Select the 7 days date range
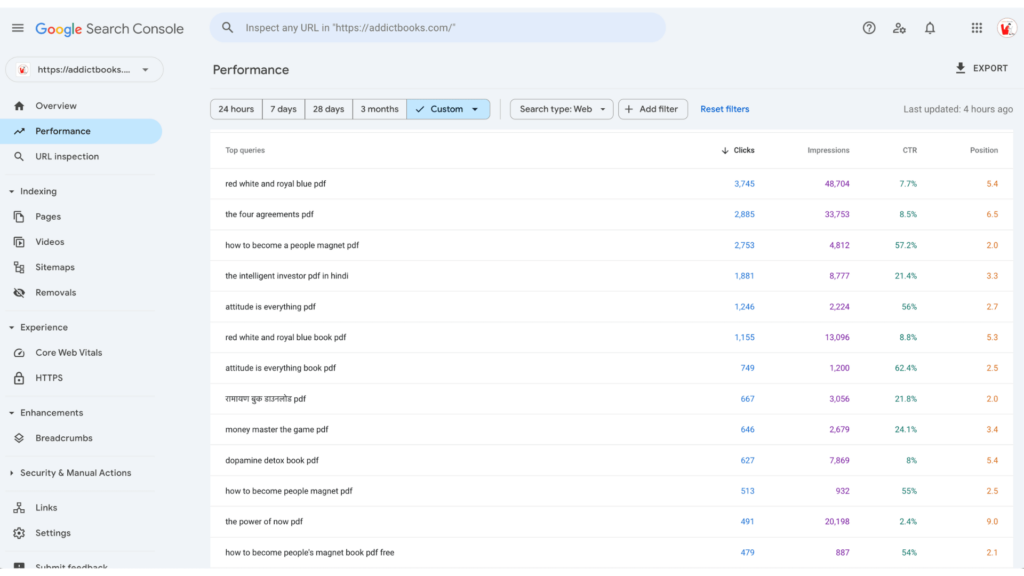 pos(283,109)
